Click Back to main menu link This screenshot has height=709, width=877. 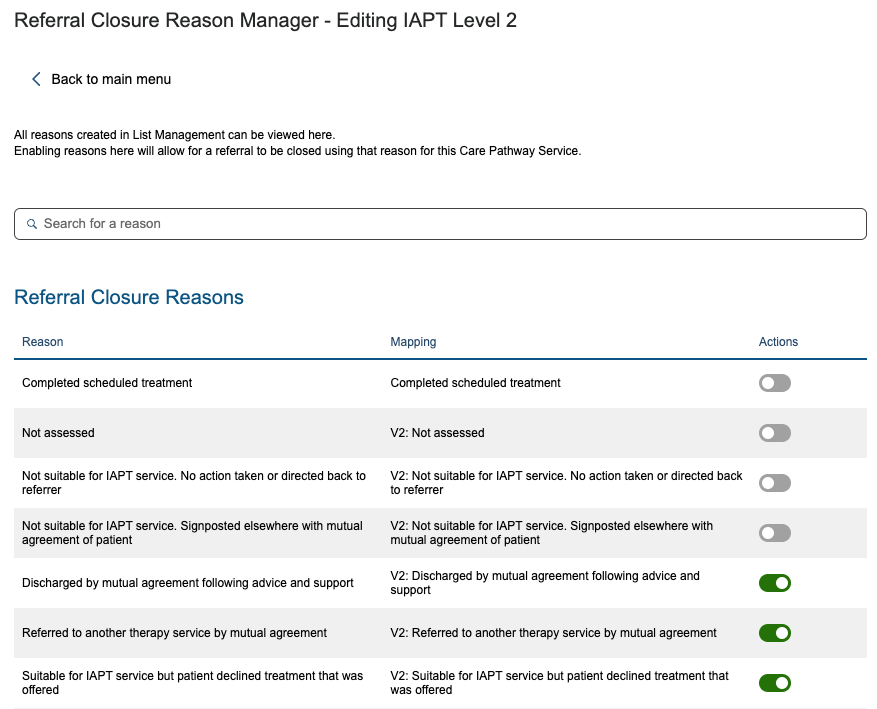pos(110,79)
